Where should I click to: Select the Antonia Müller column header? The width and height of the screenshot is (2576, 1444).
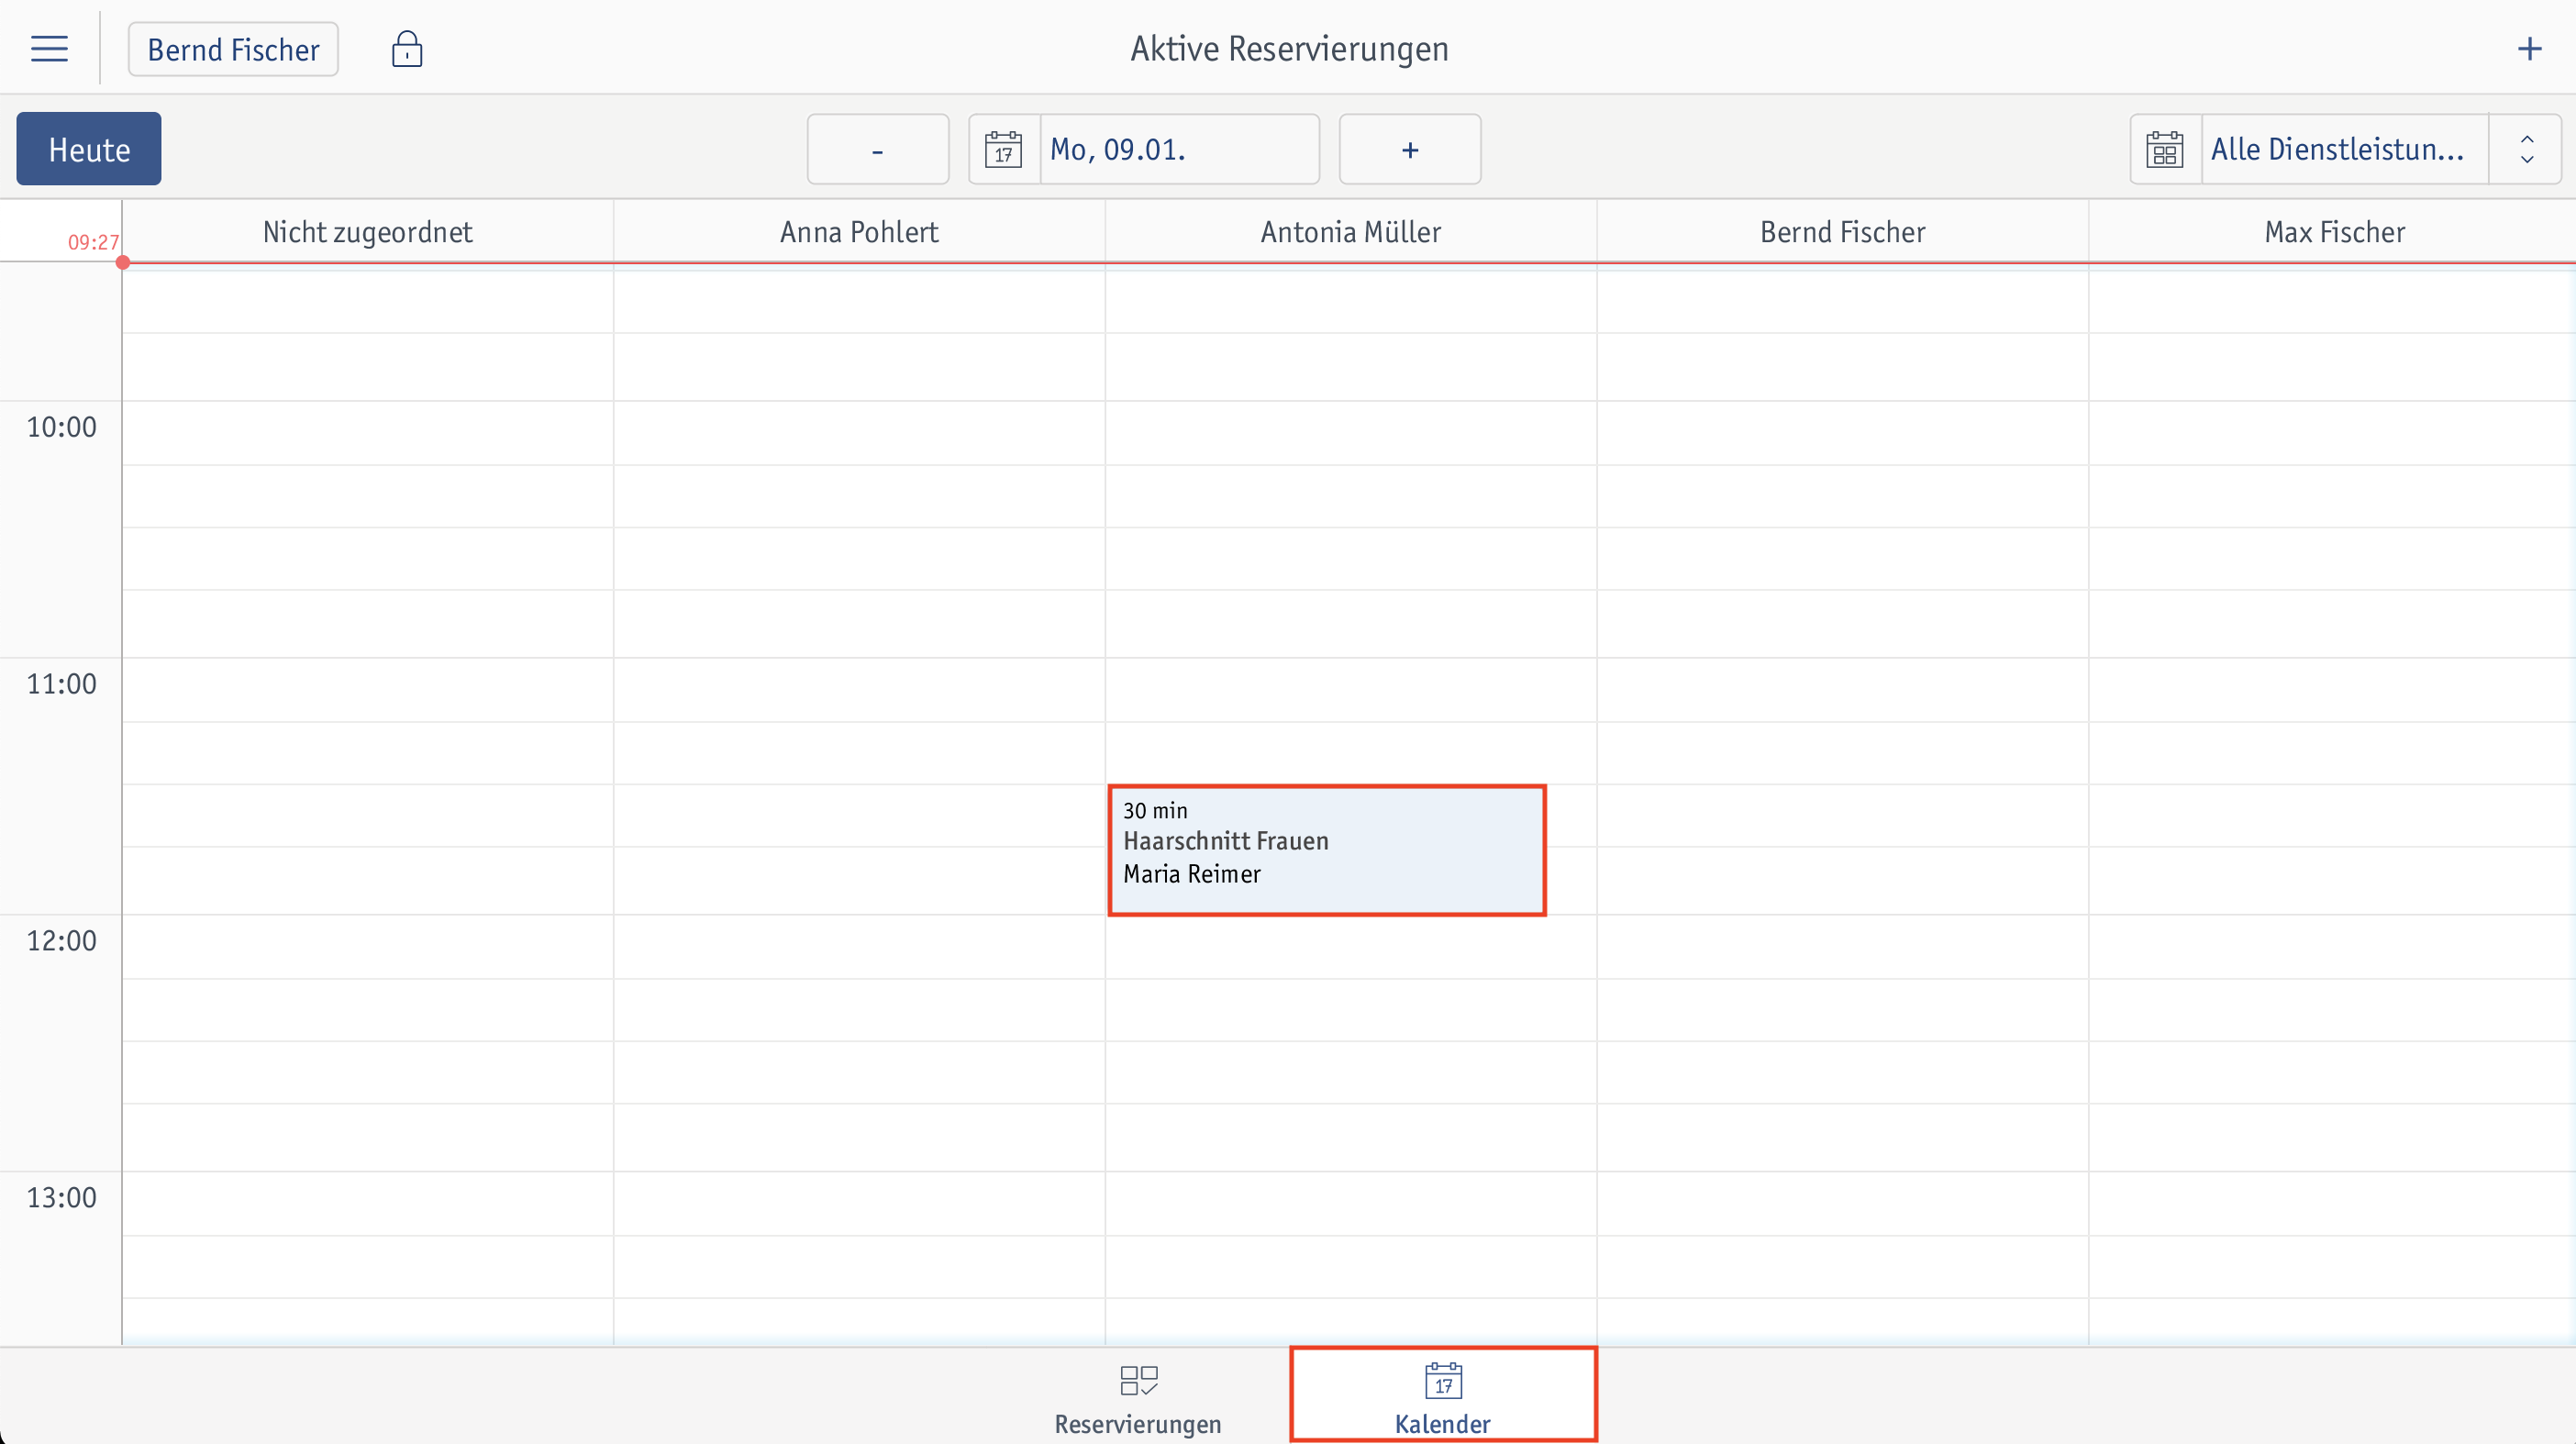click(1351, 232)
